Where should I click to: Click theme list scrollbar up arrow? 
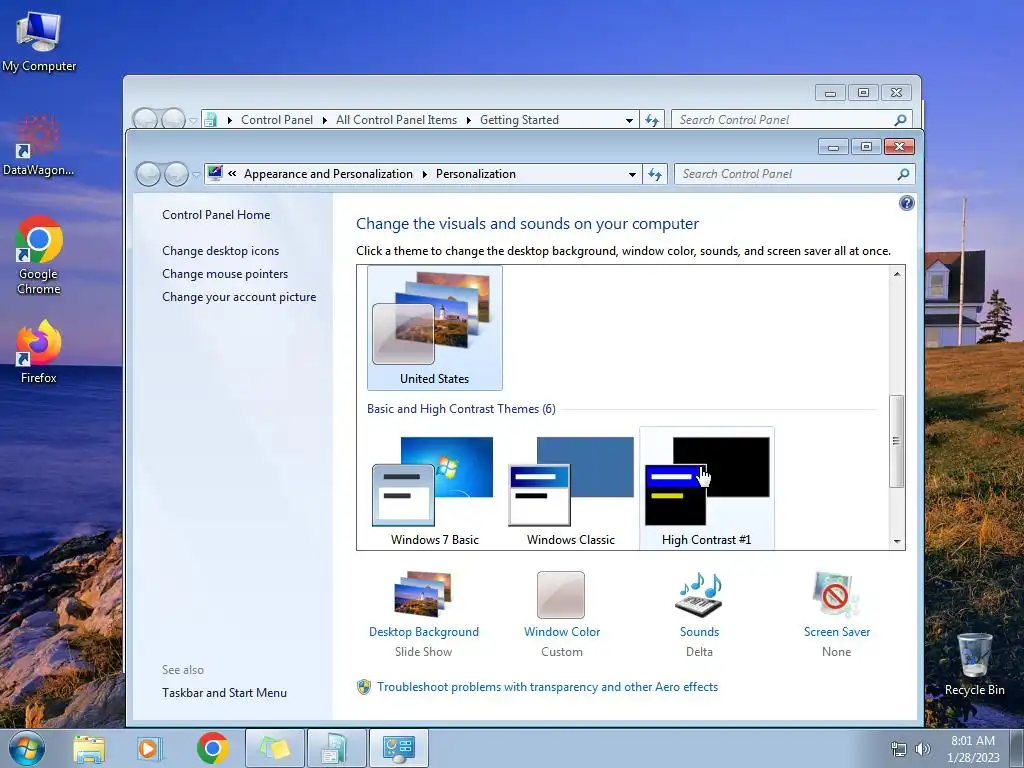click(897, 274)
